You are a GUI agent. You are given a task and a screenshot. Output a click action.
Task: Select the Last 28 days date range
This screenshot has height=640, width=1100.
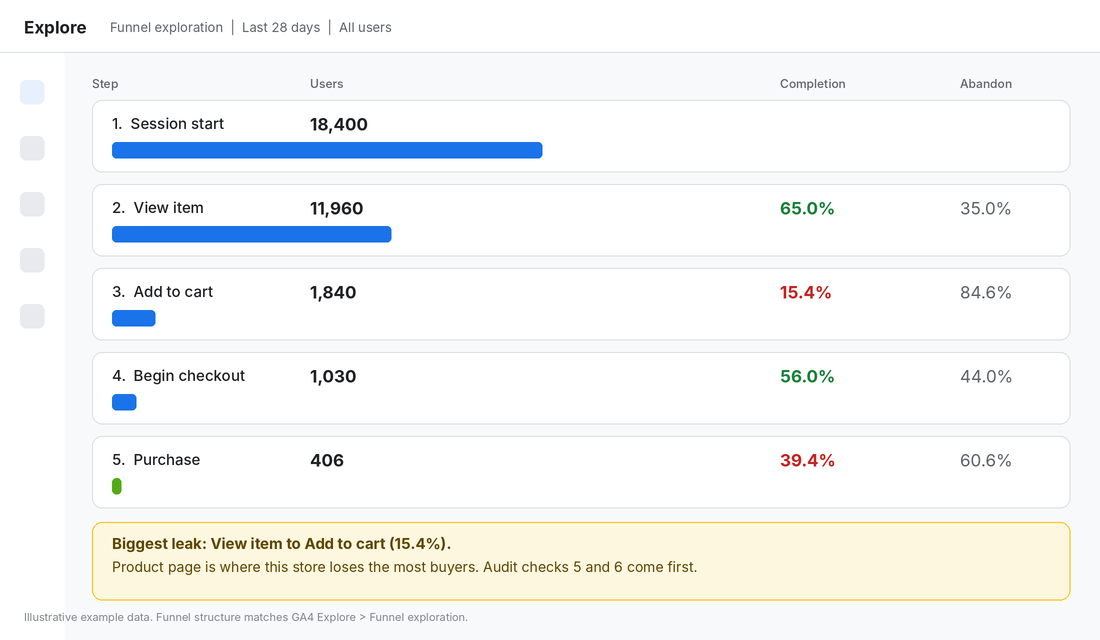(x=281, y=27)
